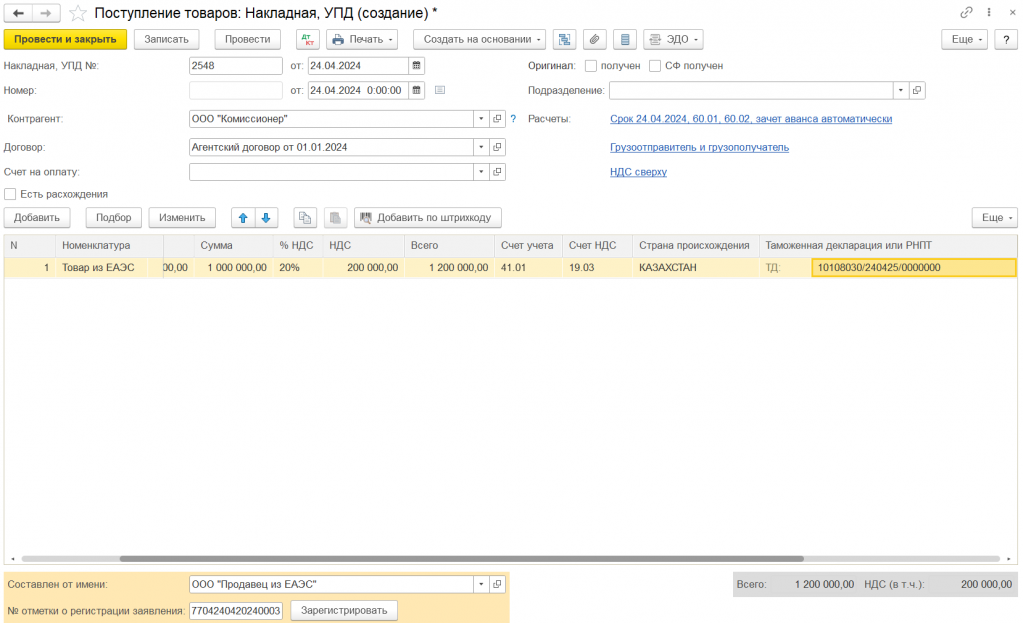1023x623 pixels.
Task: Copy the selected table row
Action: coord(305,218)
